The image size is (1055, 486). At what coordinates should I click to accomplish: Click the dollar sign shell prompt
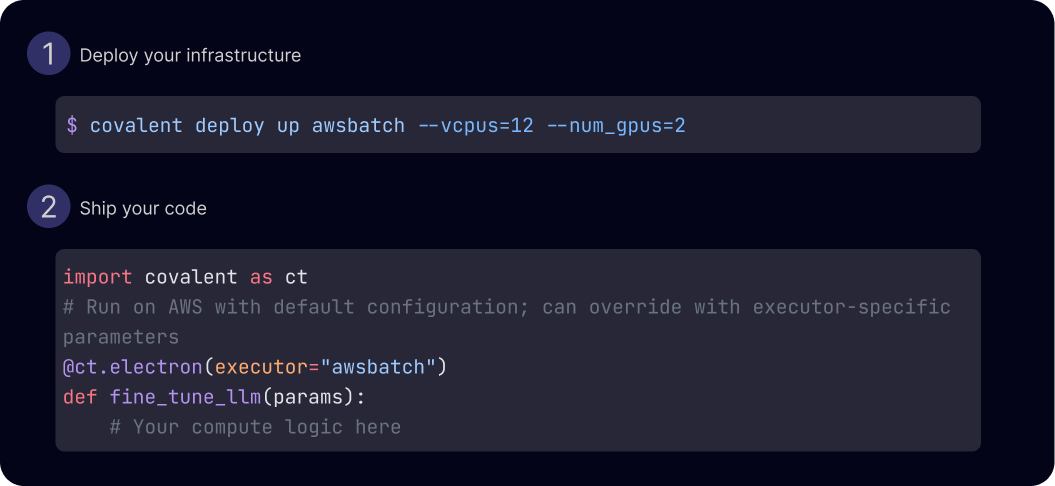click(72, 125)
